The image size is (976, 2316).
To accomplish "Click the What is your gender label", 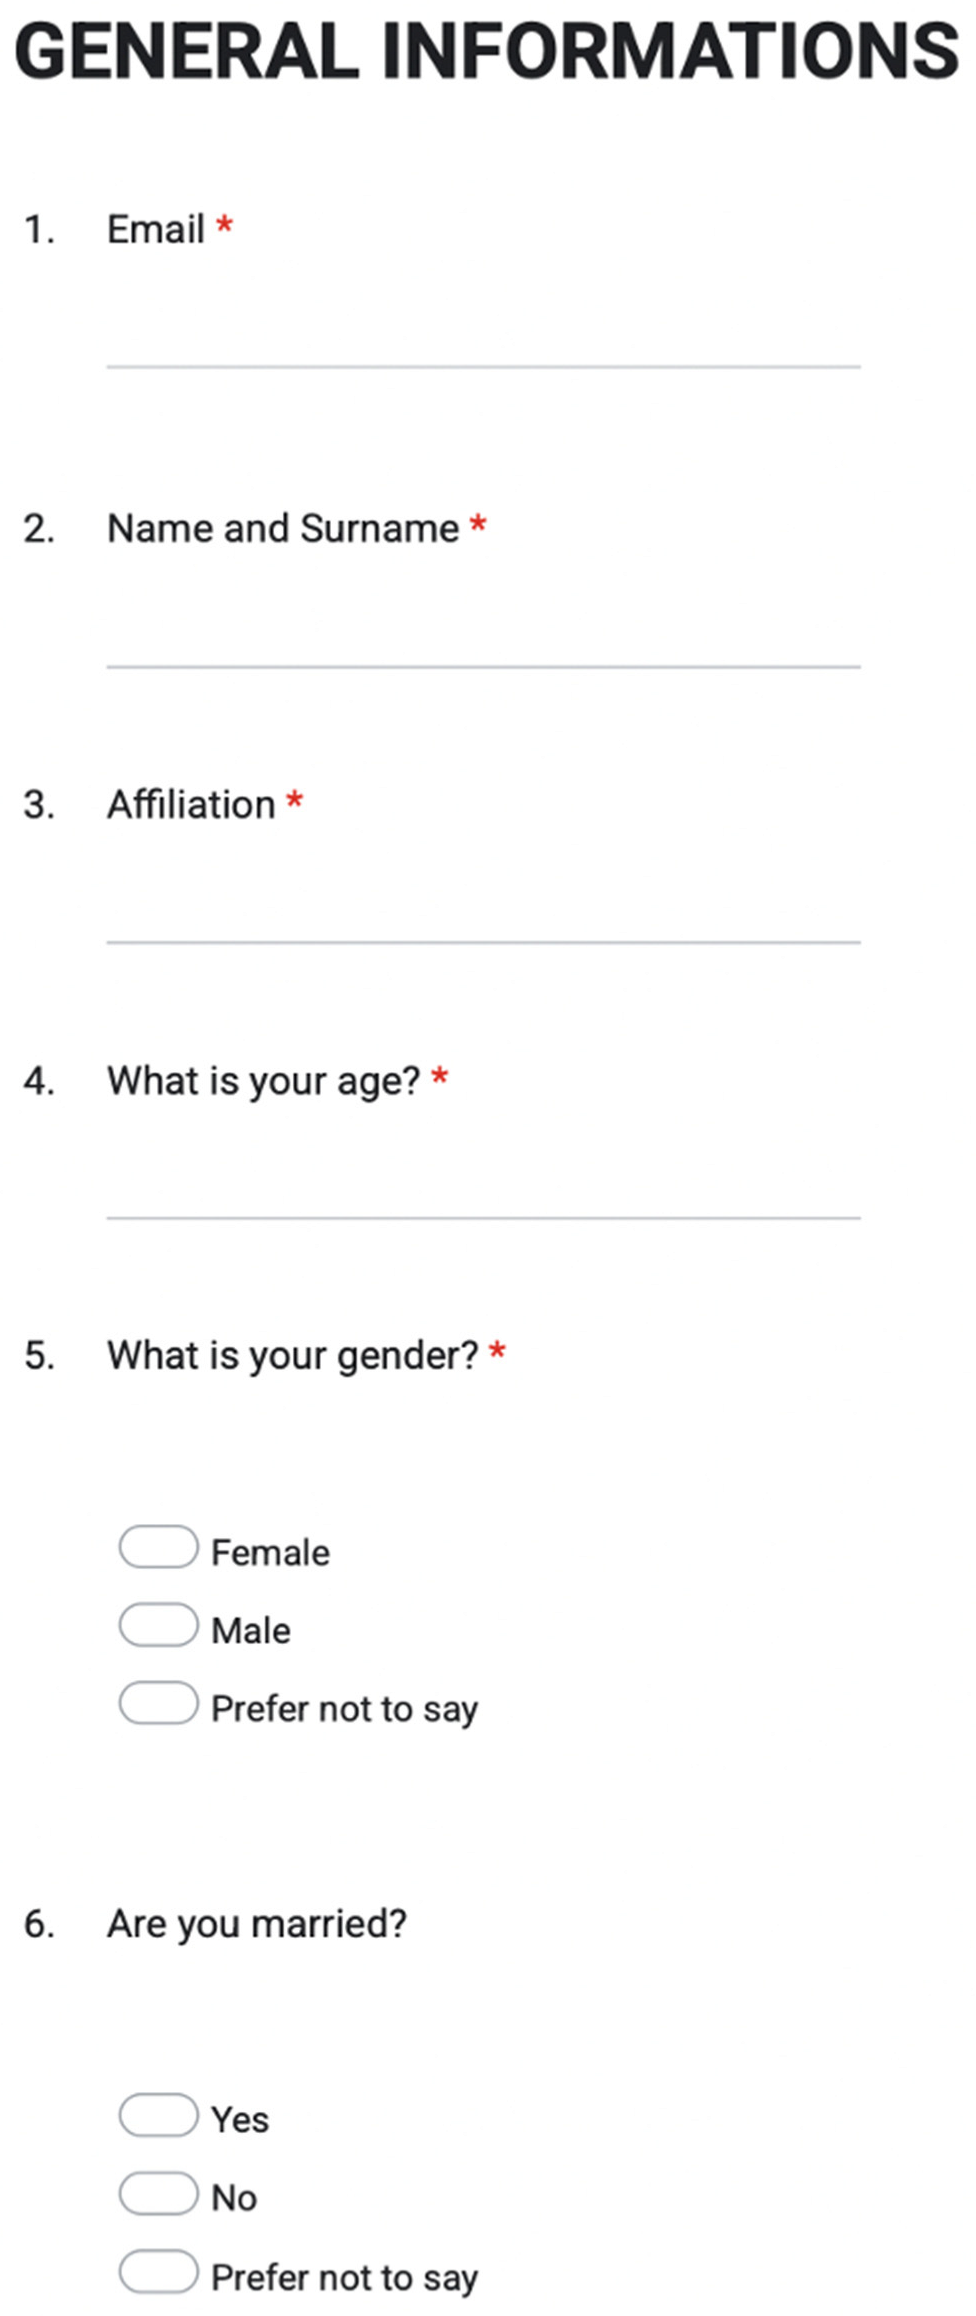I will (x=293, y=1355).
